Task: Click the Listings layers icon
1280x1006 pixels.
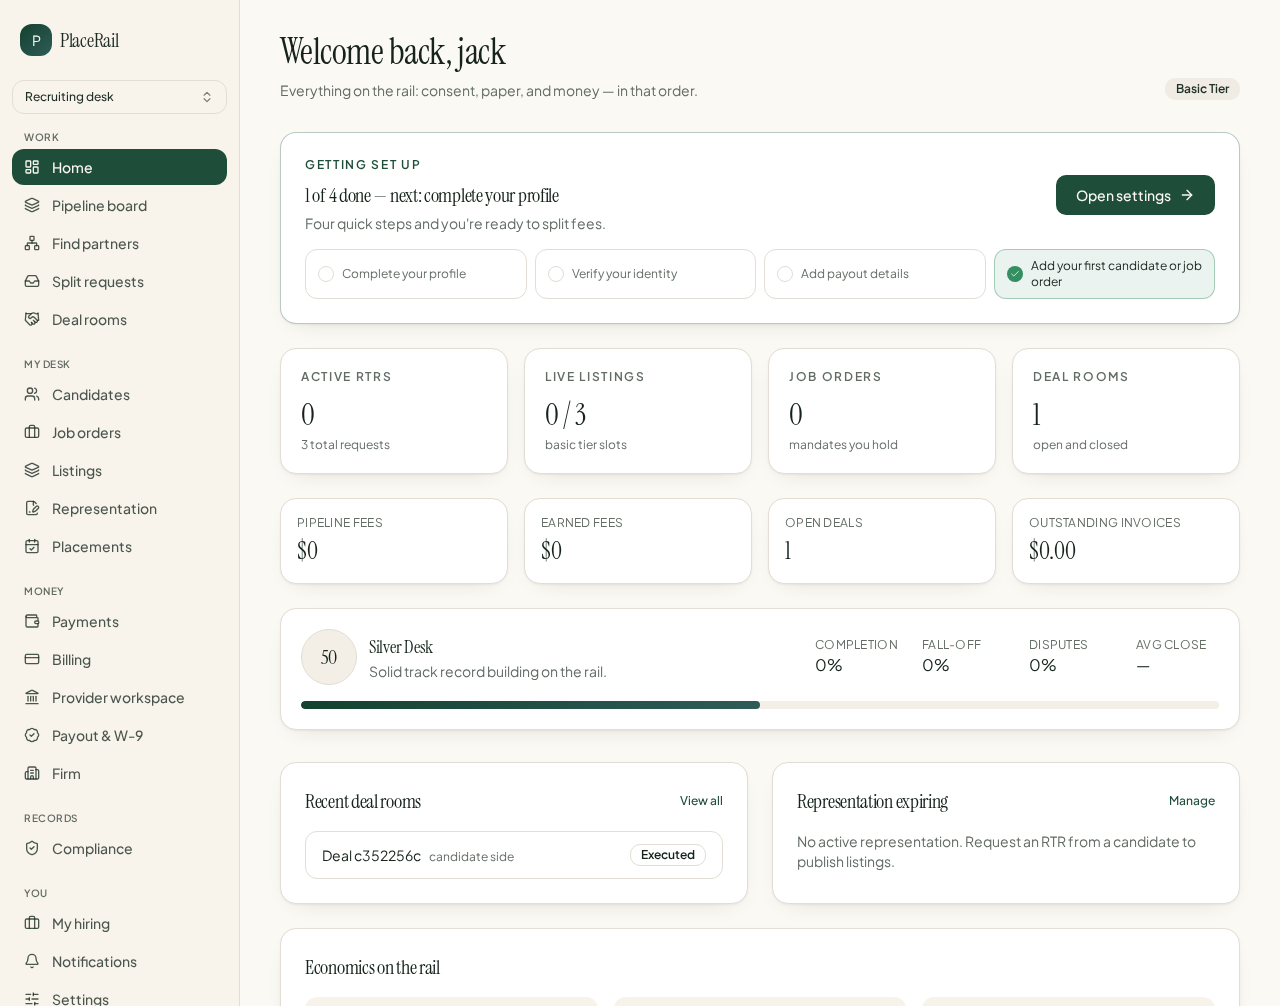Action: point(32,470)
